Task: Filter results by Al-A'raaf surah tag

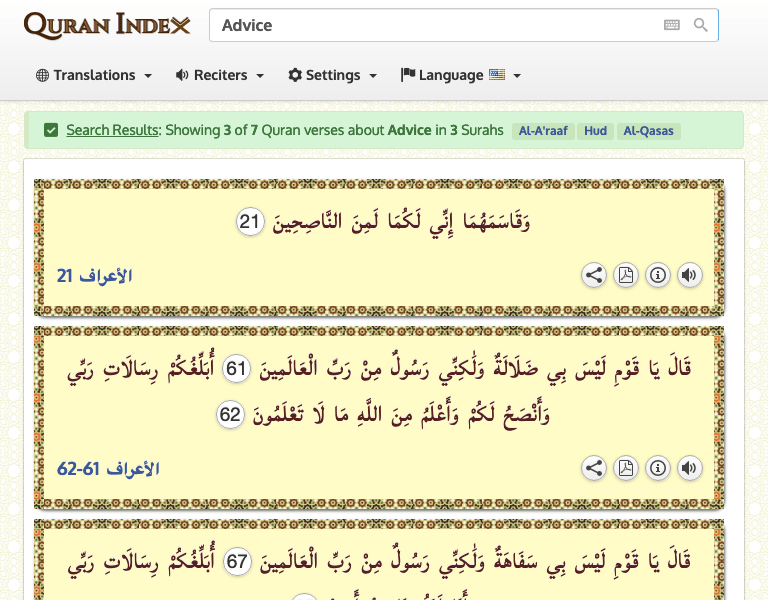Action: click(544, 131)
